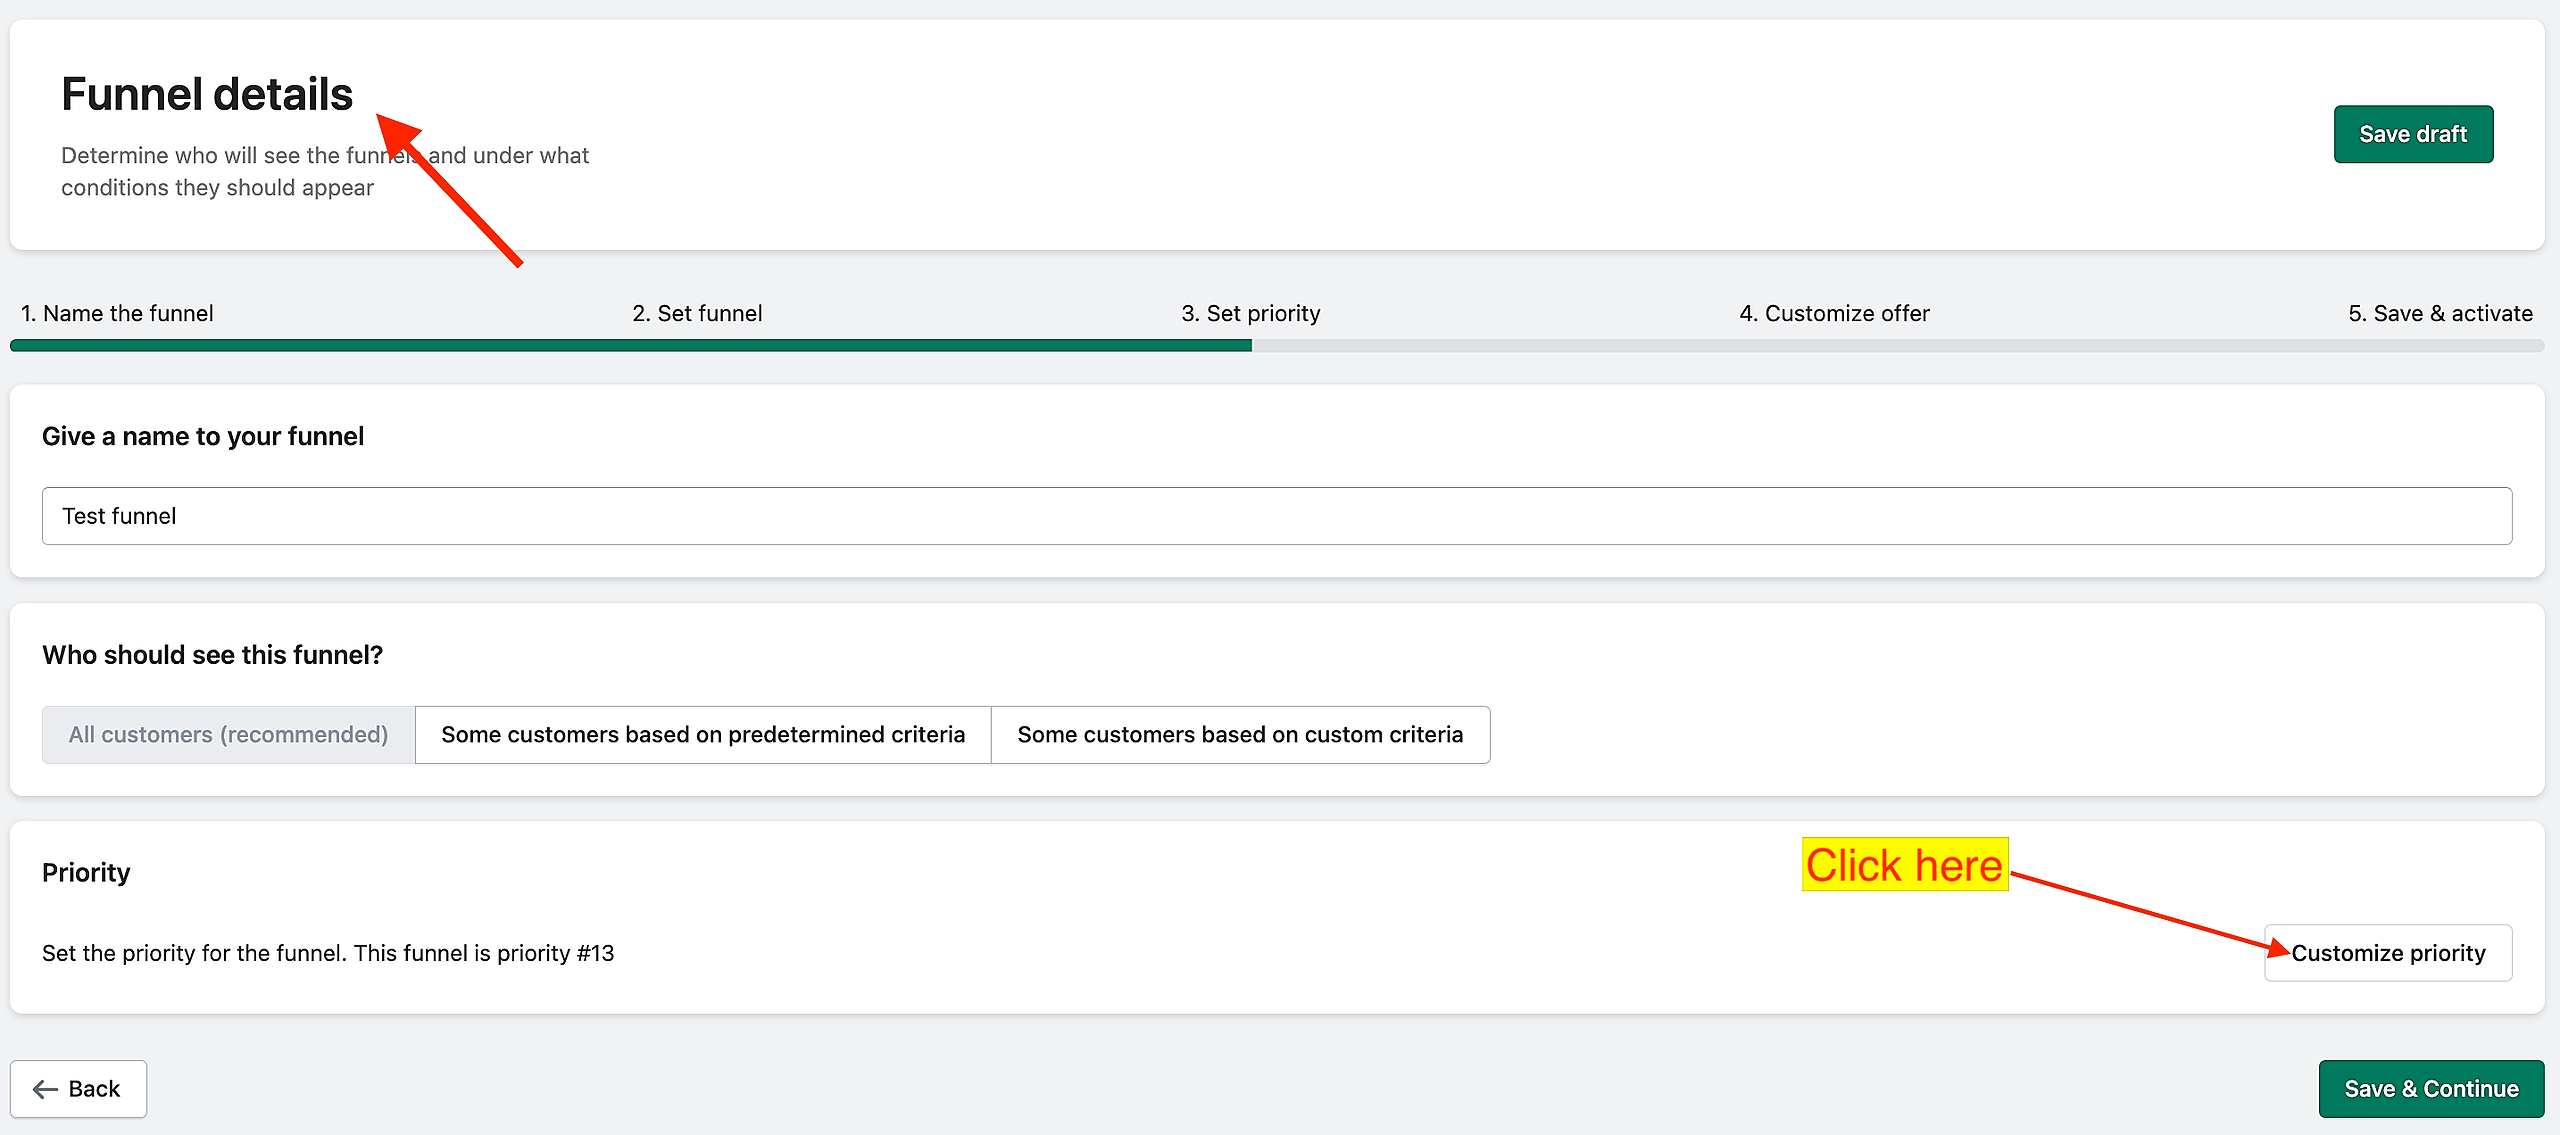Go to step 3. Set priority
The image size is (2560, 1135).
tap(1250, 314)
